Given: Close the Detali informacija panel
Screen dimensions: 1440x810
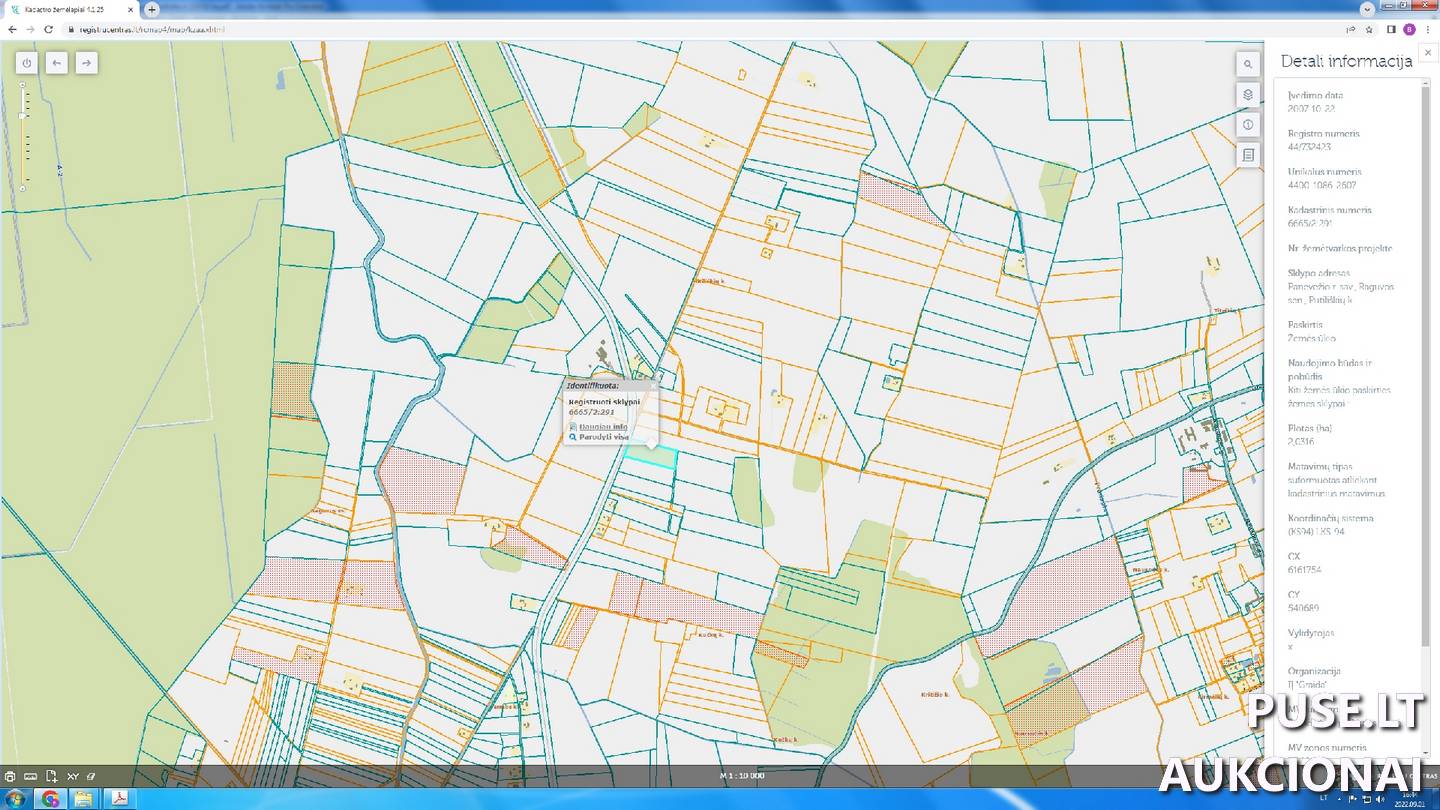Looking at the screenshot, I should 1428,53.
